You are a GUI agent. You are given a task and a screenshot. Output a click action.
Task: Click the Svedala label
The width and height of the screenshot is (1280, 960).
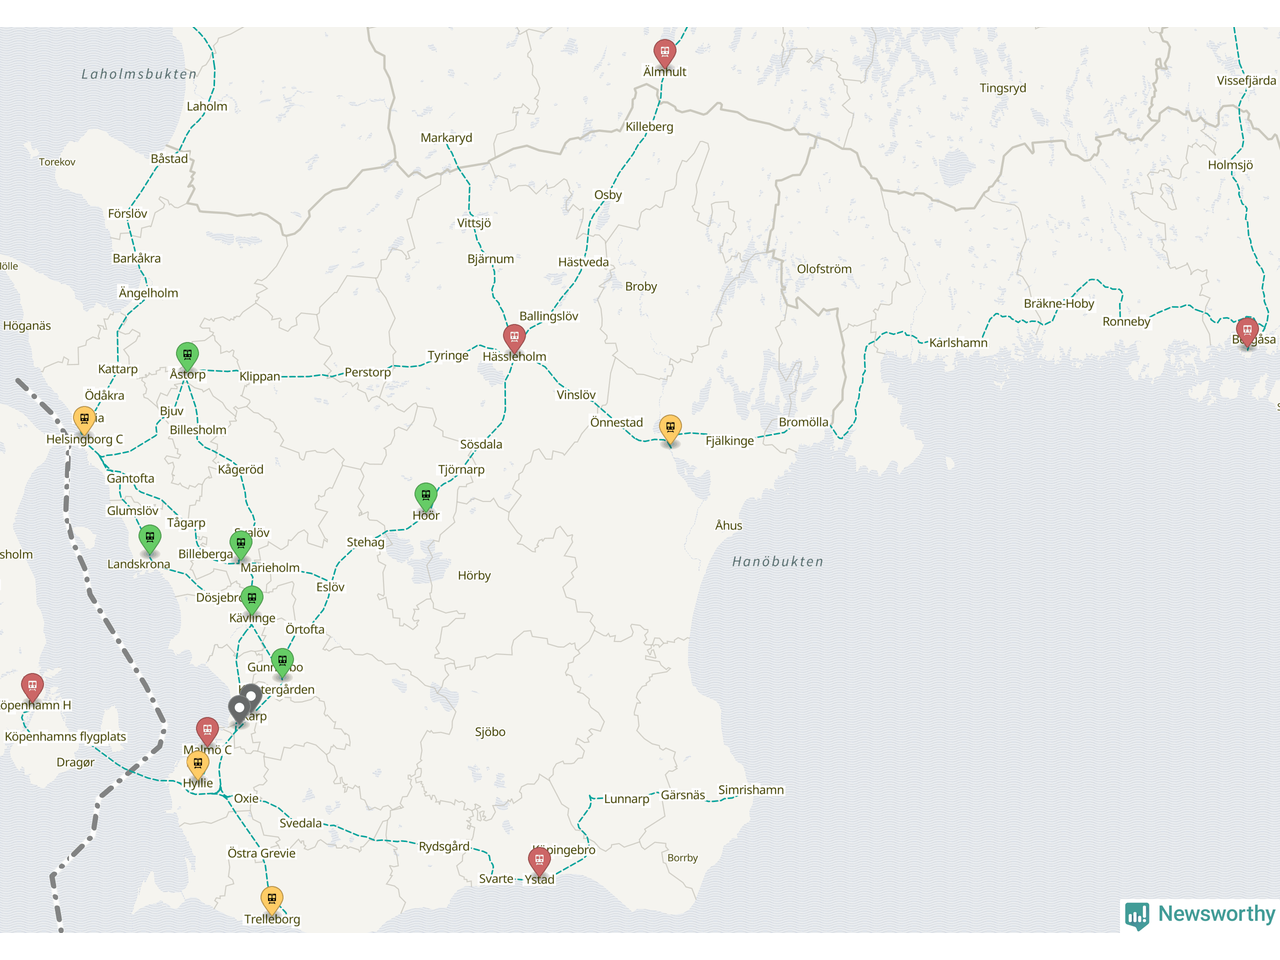pyautogui.click(x=301, y=824)
